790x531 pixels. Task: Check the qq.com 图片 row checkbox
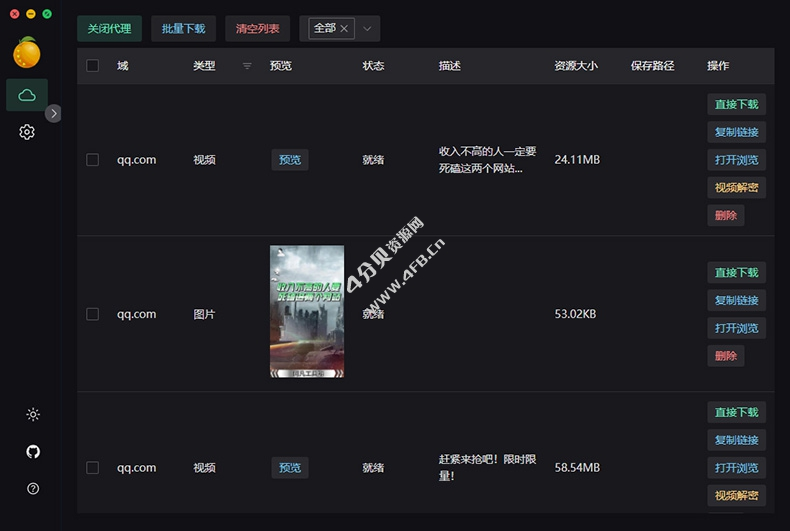coord(93,314)
